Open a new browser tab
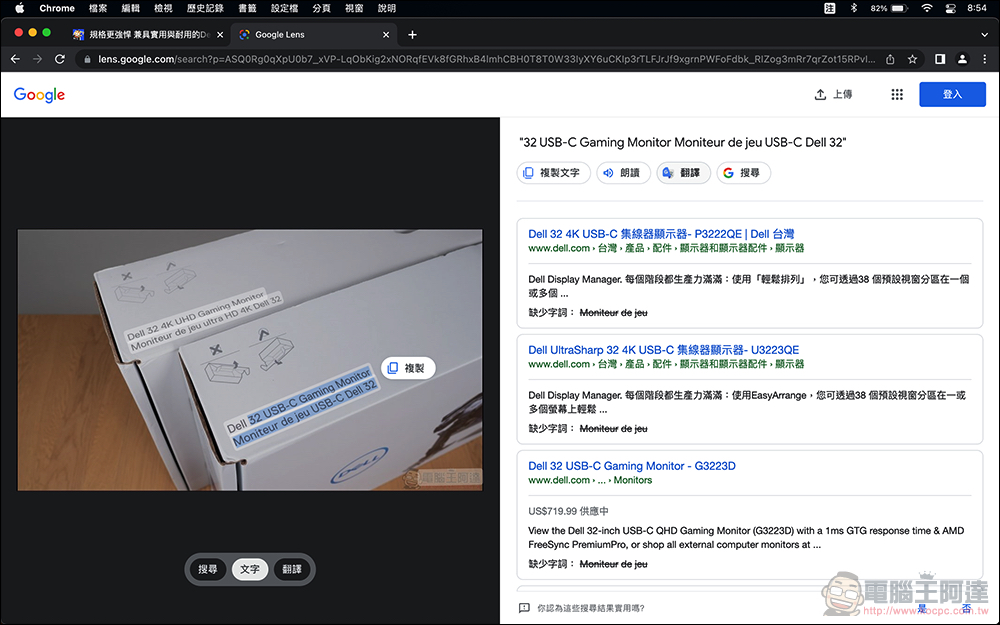The image size is (1000, 625). pyautogui.click(x=412, y=34)
